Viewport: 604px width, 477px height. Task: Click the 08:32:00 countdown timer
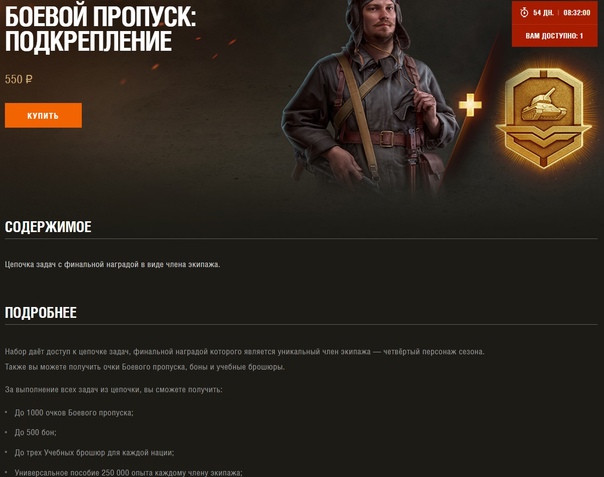577,13
